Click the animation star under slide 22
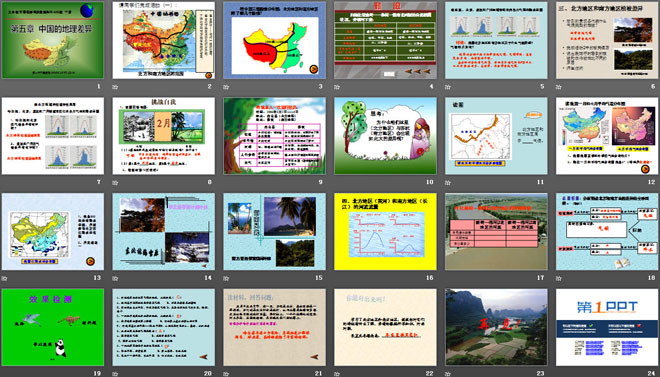This screenshot has width=660, height=377. click(337, 373)
